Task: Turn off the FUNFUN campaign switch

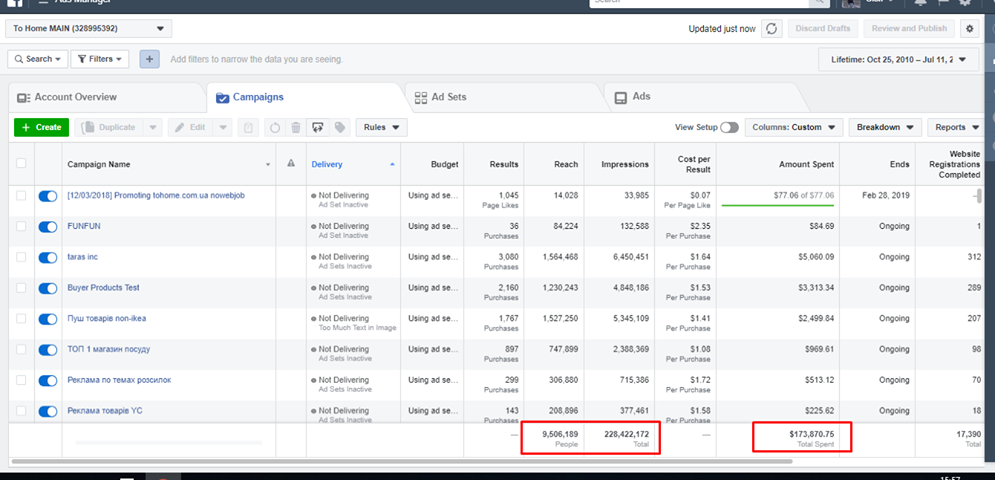Action: click(x=47, y=227)
